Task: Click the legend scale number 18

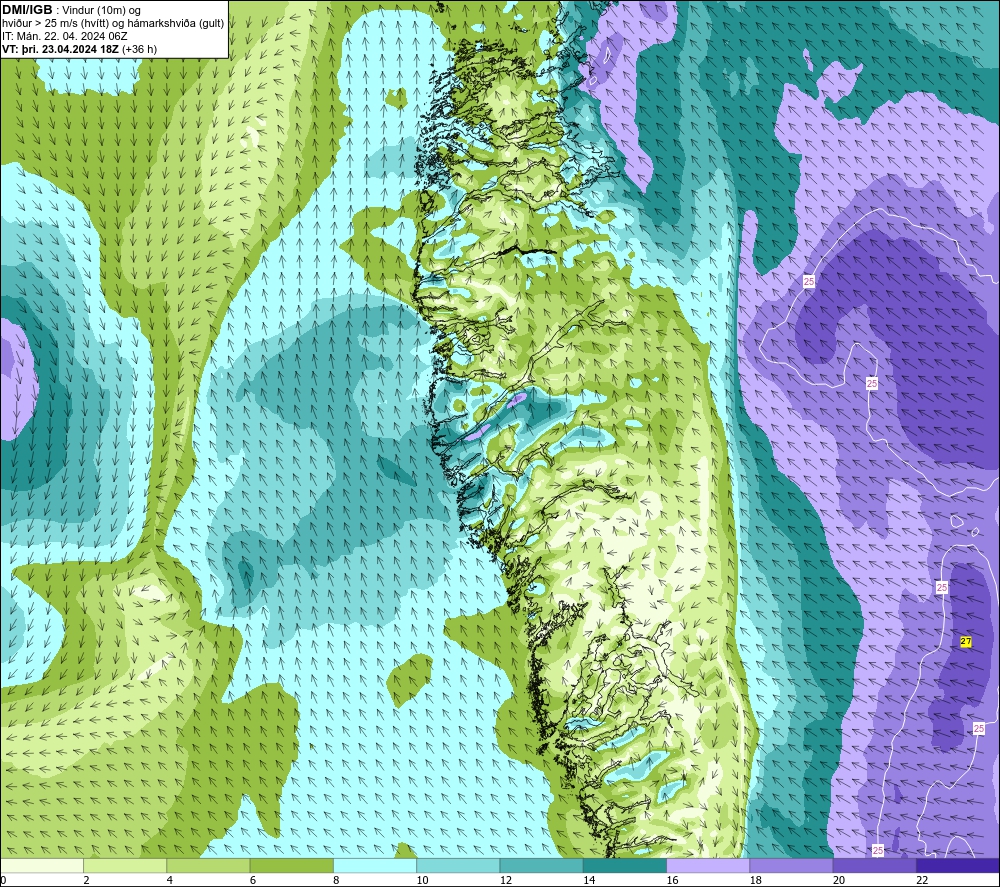Action: point(755,880)
